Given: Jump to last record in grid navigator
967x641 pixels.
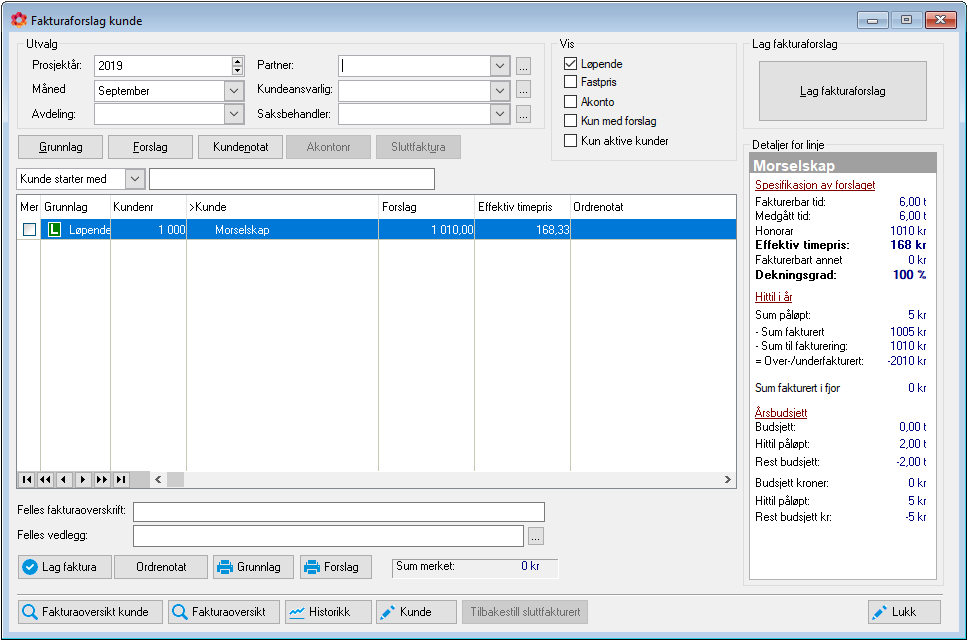Looking at the screenshot, I should pos(121,479).
